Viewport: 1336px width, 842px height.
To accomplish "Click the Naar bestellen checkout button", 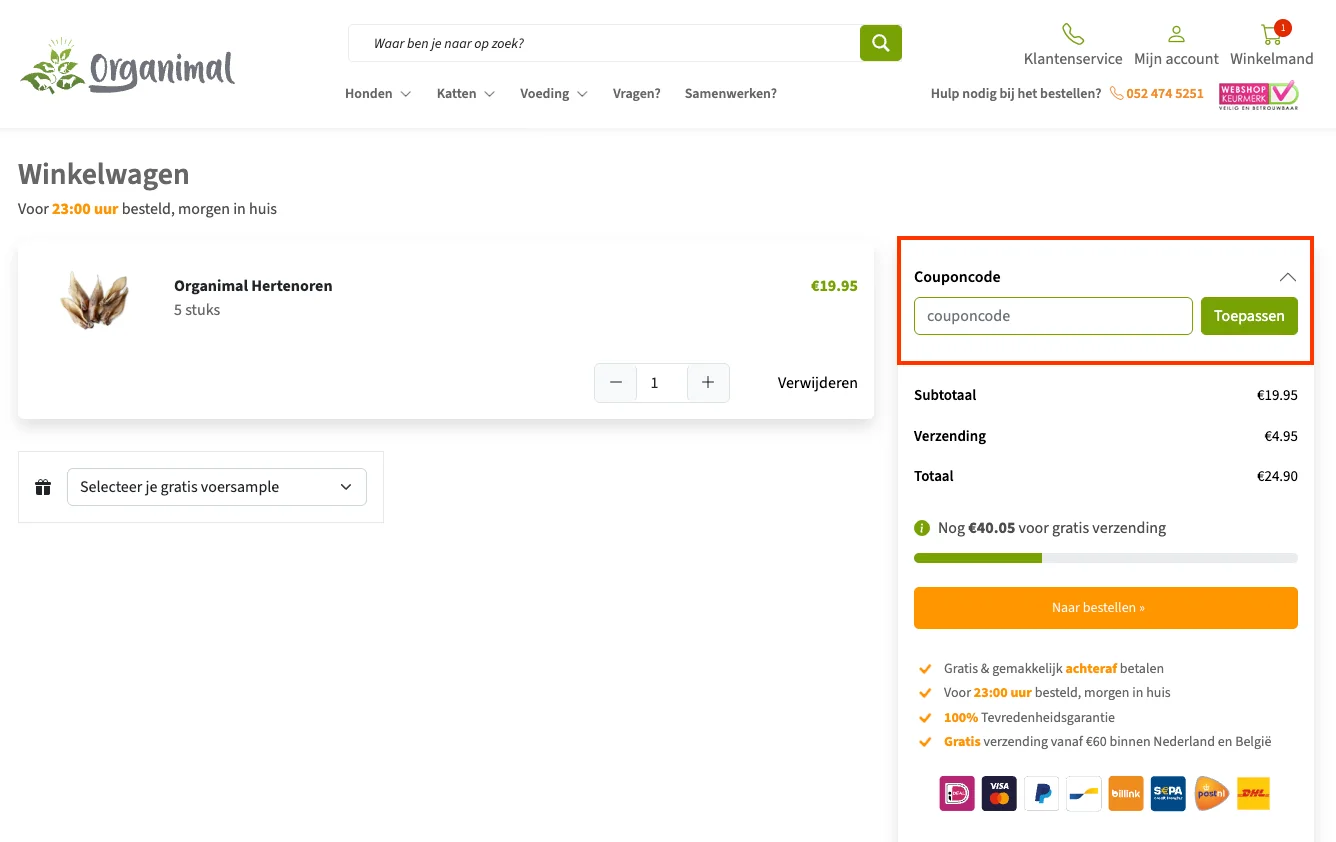I will click(1105, 608).
